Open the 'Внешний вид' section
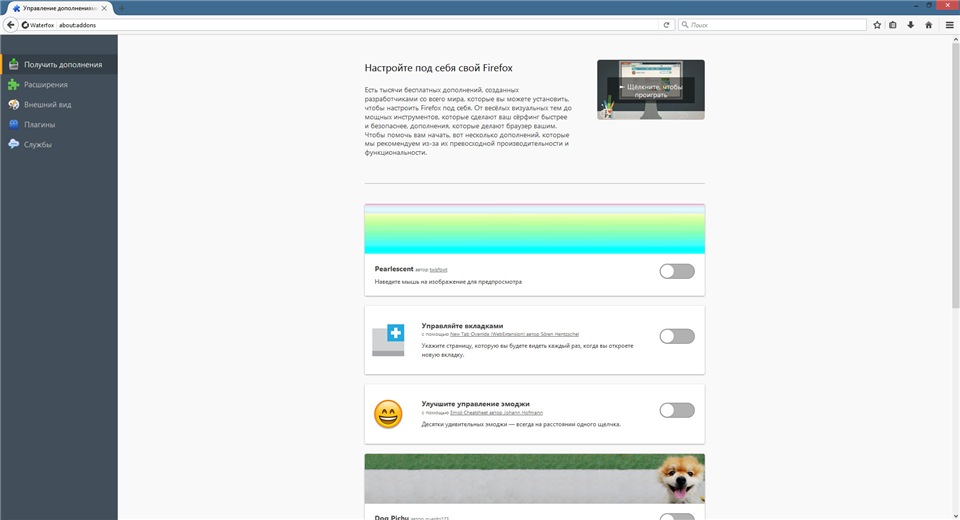The height and width of the screenshot is (520, 960). pos(59,105)
